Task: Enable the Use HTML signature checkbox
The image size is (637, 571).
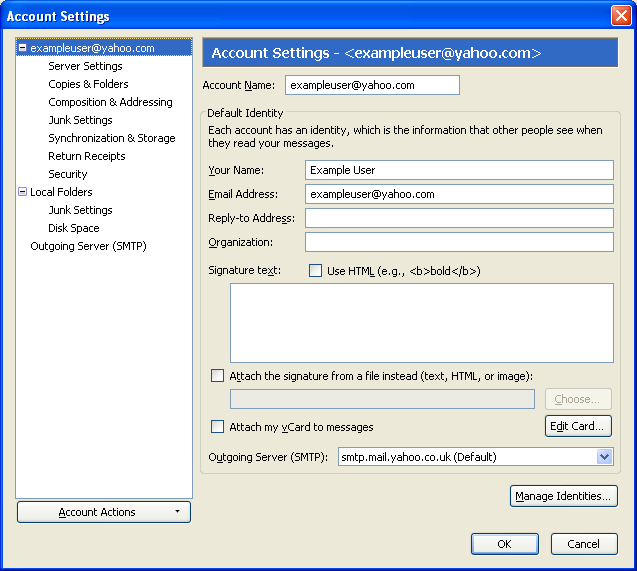Action: point(316,271)
